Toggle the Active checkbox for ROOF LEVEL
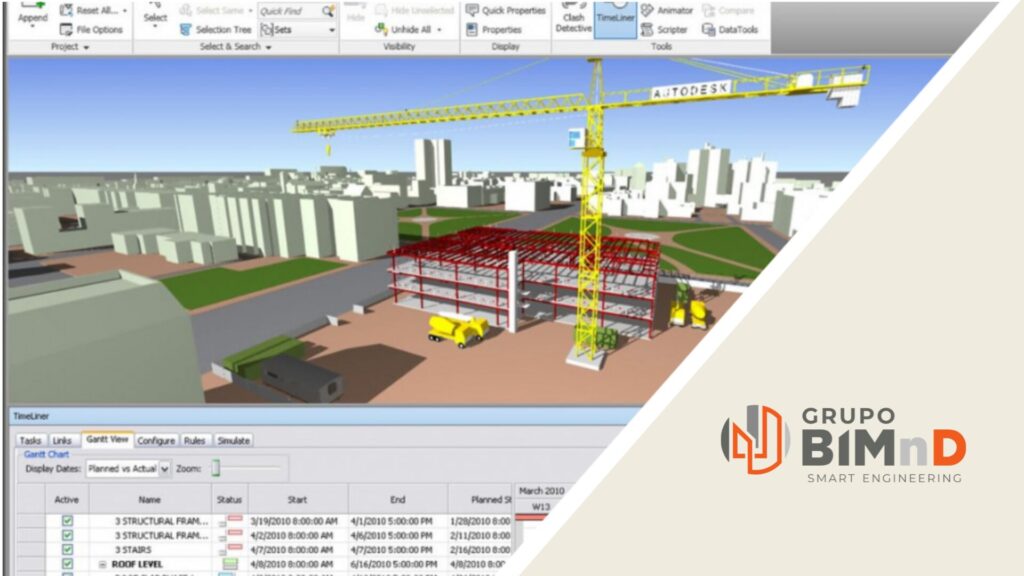 point(67,564)
